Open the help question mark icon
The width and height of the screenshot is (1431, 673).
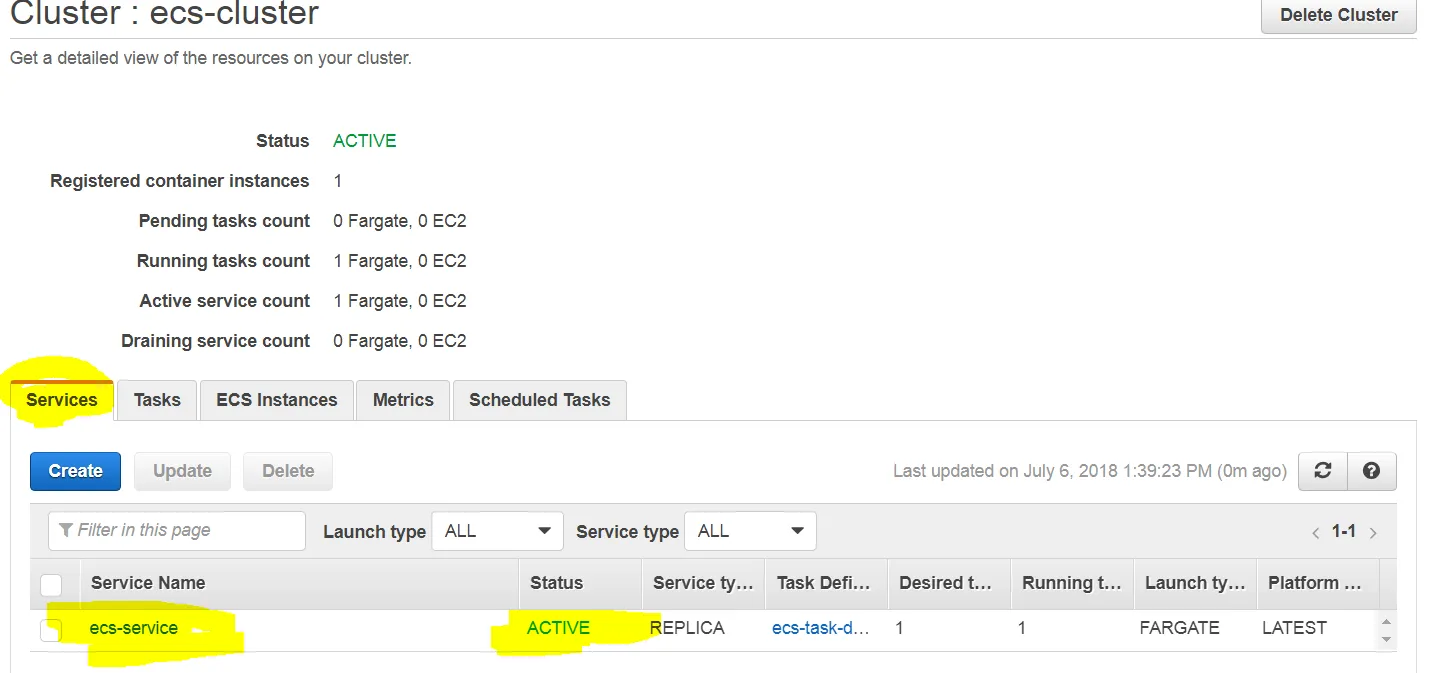coord(1372,471)
